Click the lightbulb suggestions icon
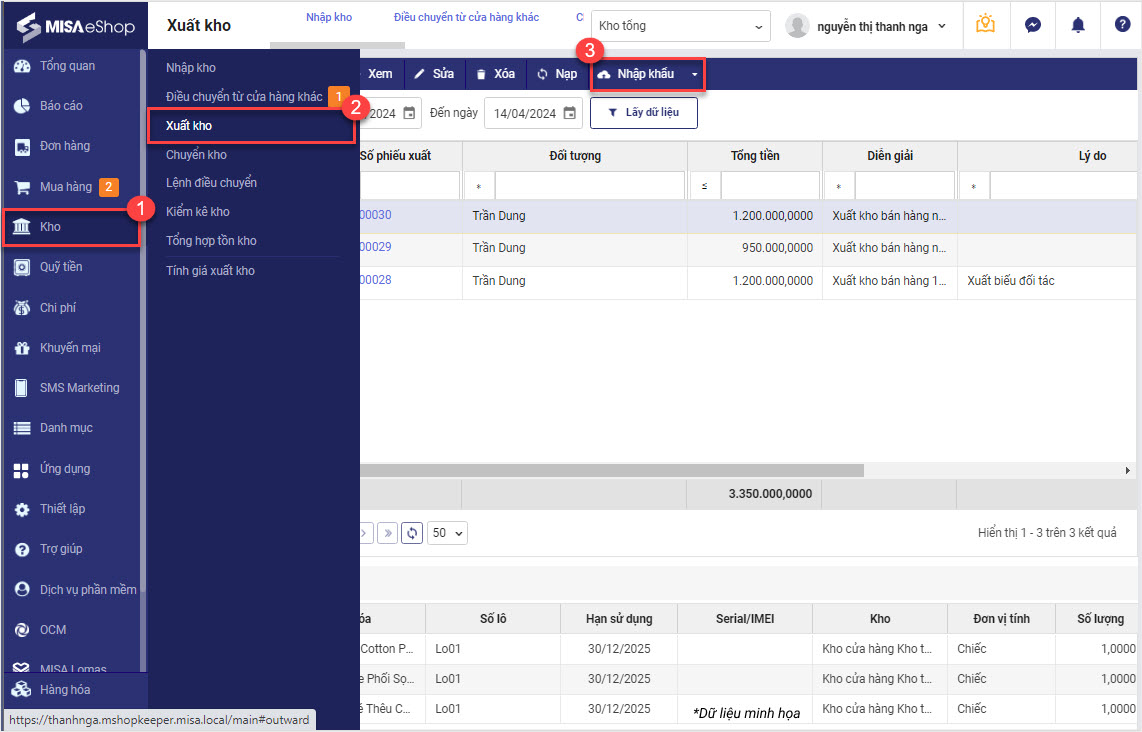Image resolution: width=1142 pixels, height=732 pixels. point(986,25)
